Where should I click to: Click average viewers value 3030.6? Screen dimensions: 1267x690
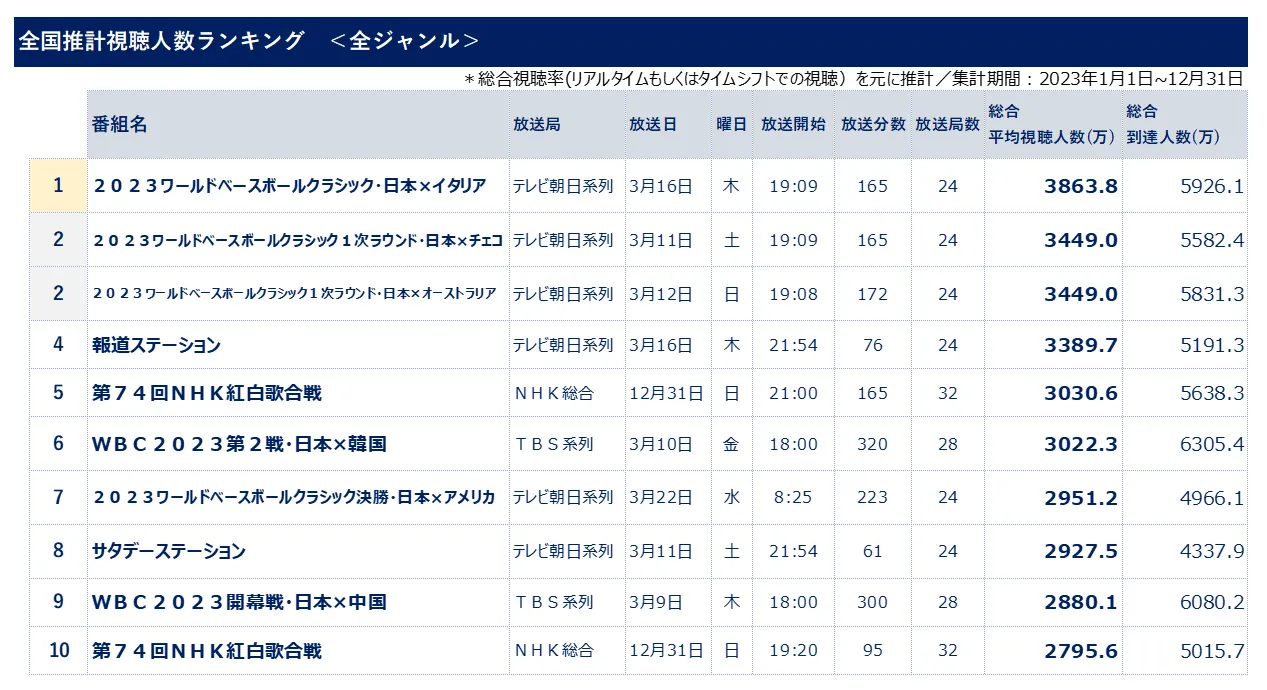(1081, 393)
